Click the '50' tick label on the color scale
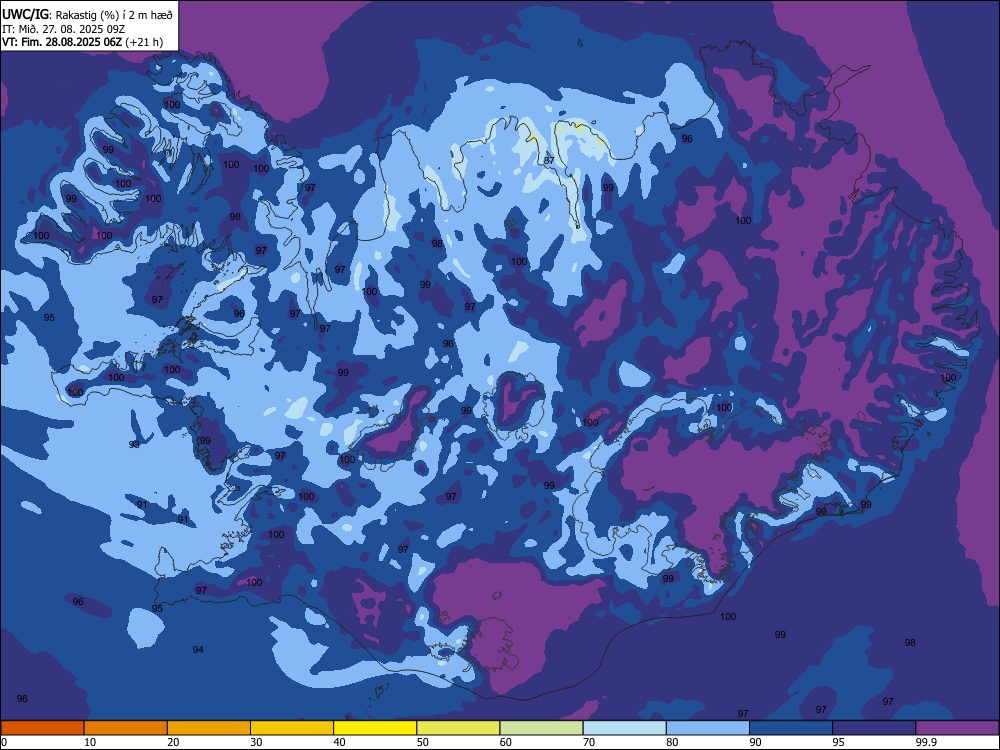 pos(423,742)
